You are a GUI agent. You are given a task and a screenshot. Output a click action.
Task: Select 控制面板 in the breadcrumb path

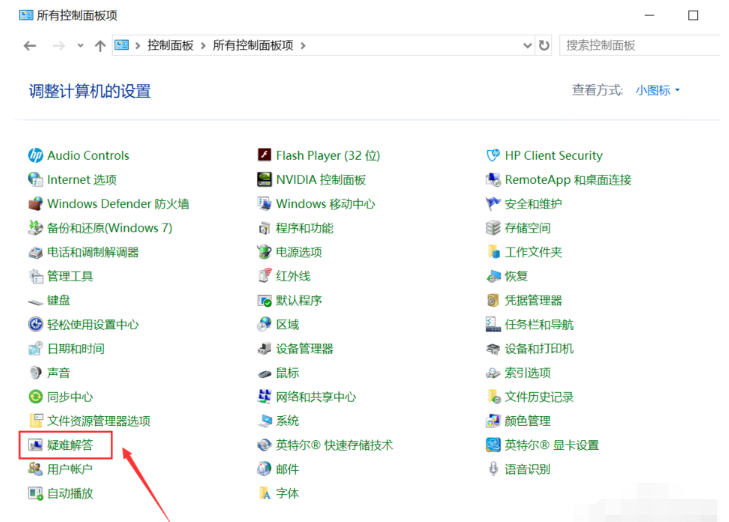pos(170,46)
